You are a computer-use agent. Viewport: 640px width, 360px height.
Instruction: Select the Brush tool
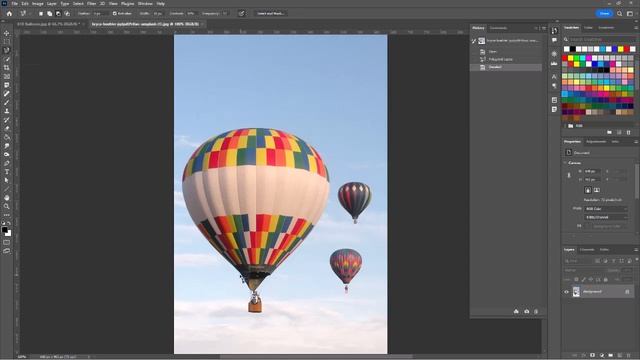point(7,102)
